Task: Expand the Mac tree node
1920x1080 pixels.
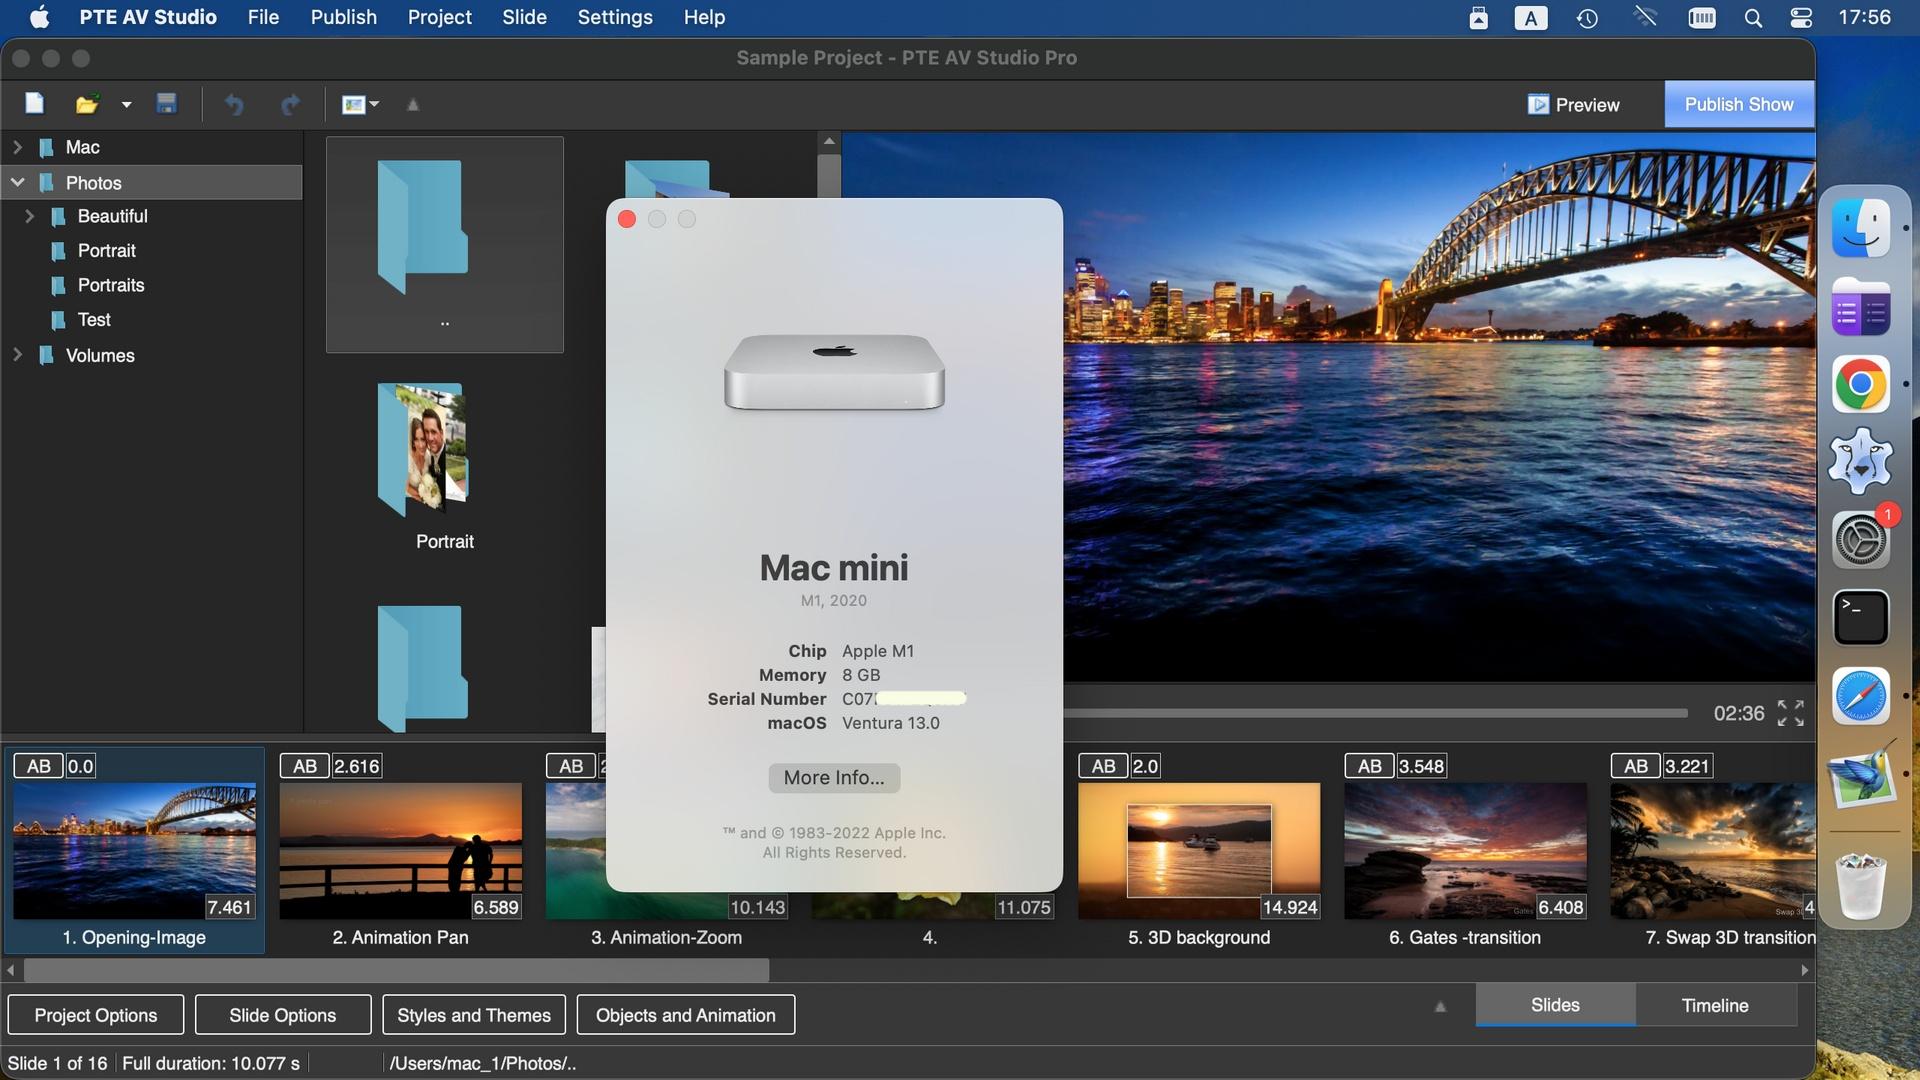Action: tap(17, 147)
